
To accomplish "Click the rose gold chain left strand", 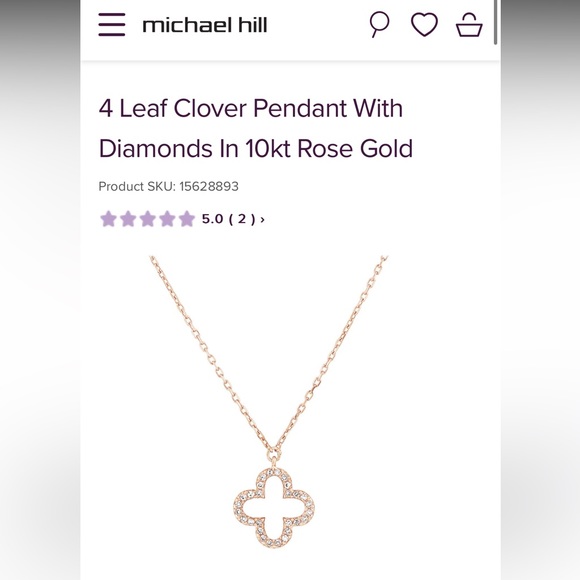I will [x=211, y=353].
